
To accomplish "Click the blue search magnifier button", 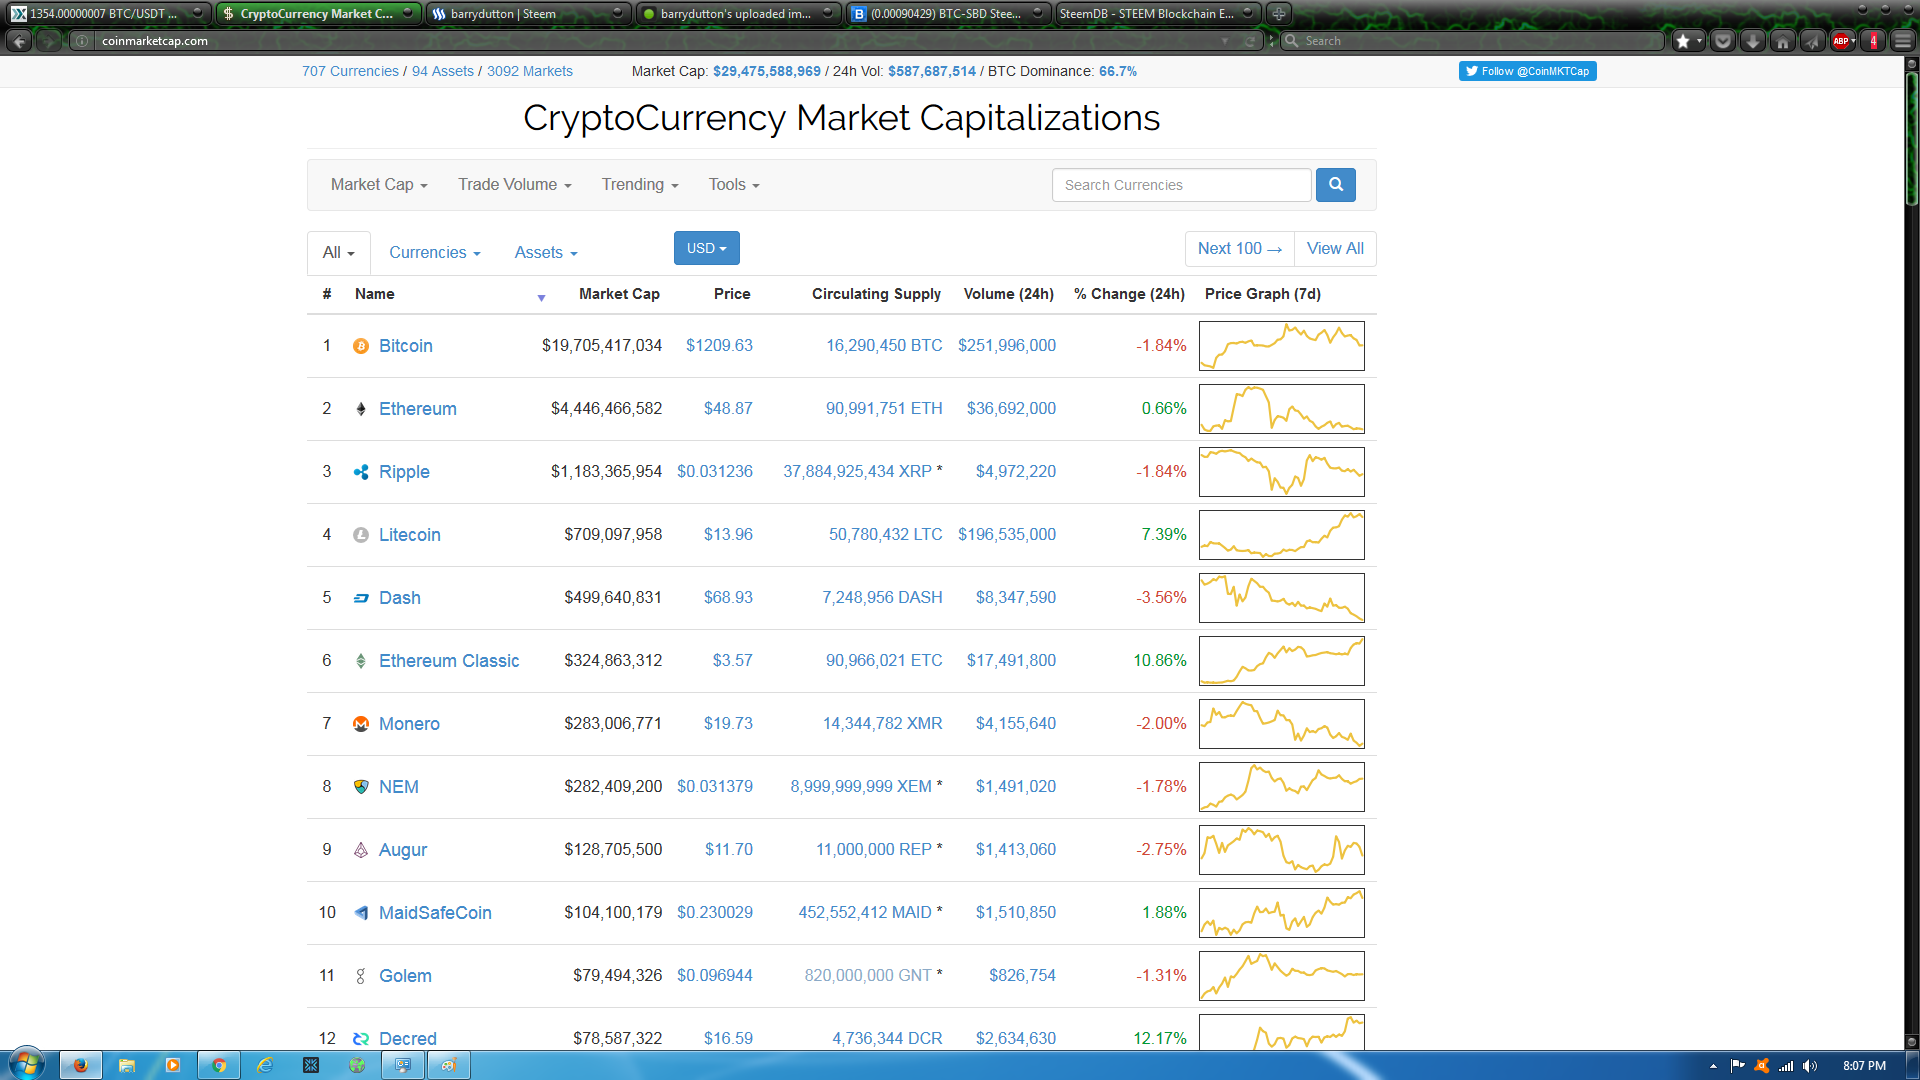I will click(x=1335, y=185).
